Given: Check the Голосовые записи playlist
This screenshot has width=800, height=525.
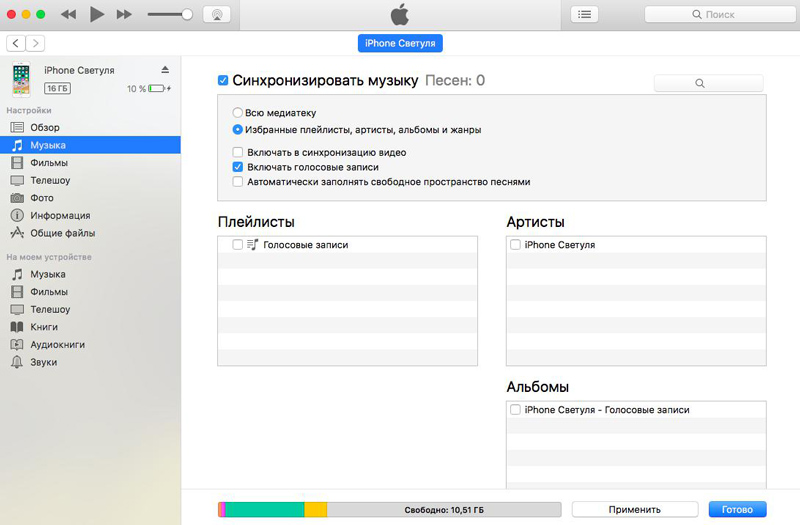Looking at the screenshot, I should point(237,245).
